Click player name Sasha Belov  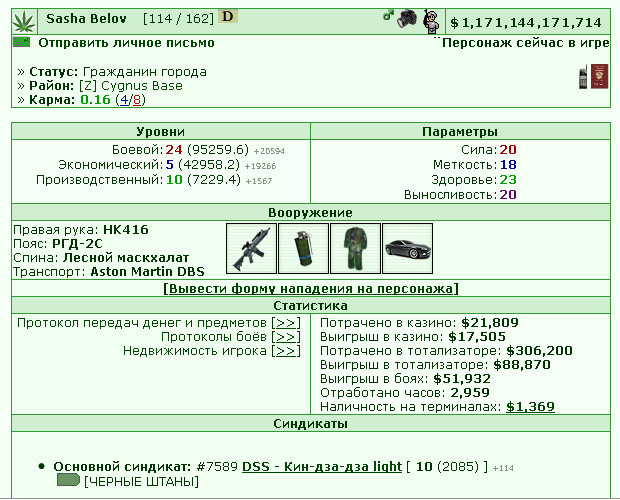click(86, 19)
